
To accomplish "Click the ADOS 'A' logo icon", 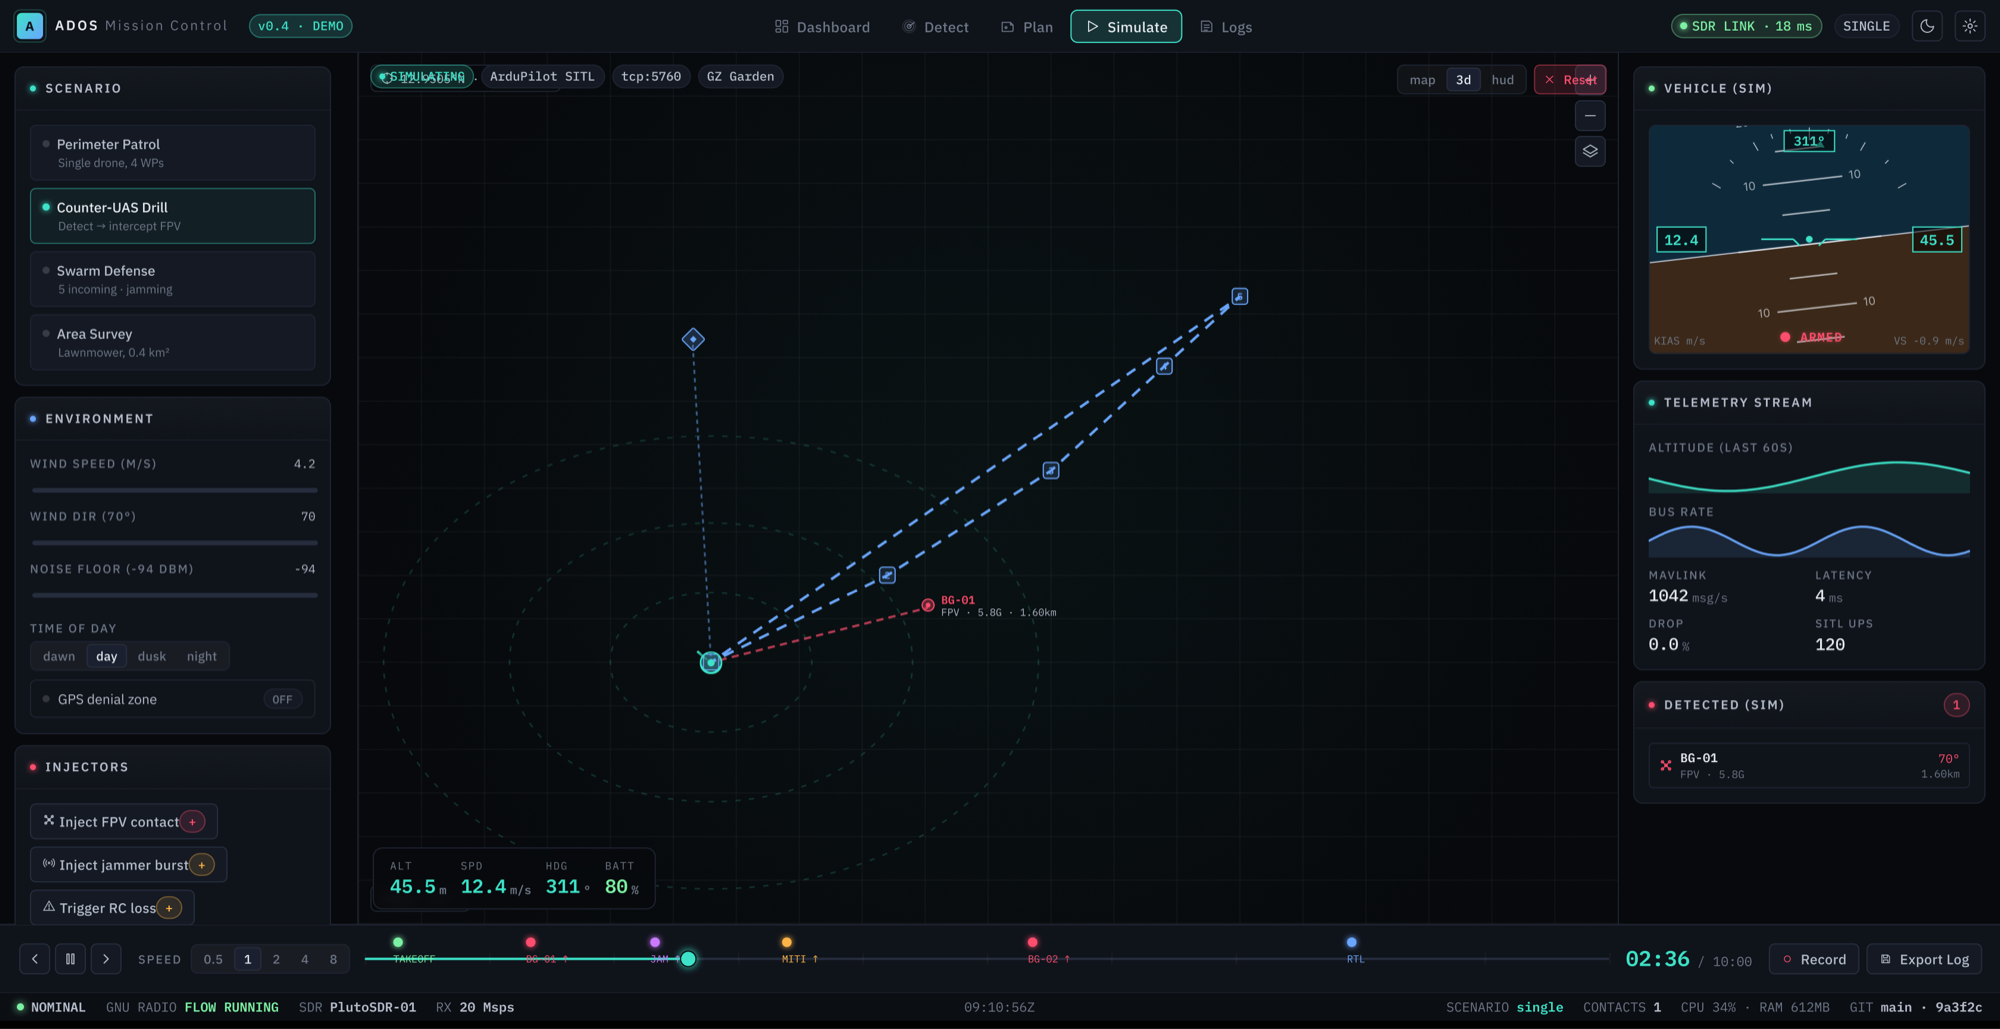I will [30, 26].
